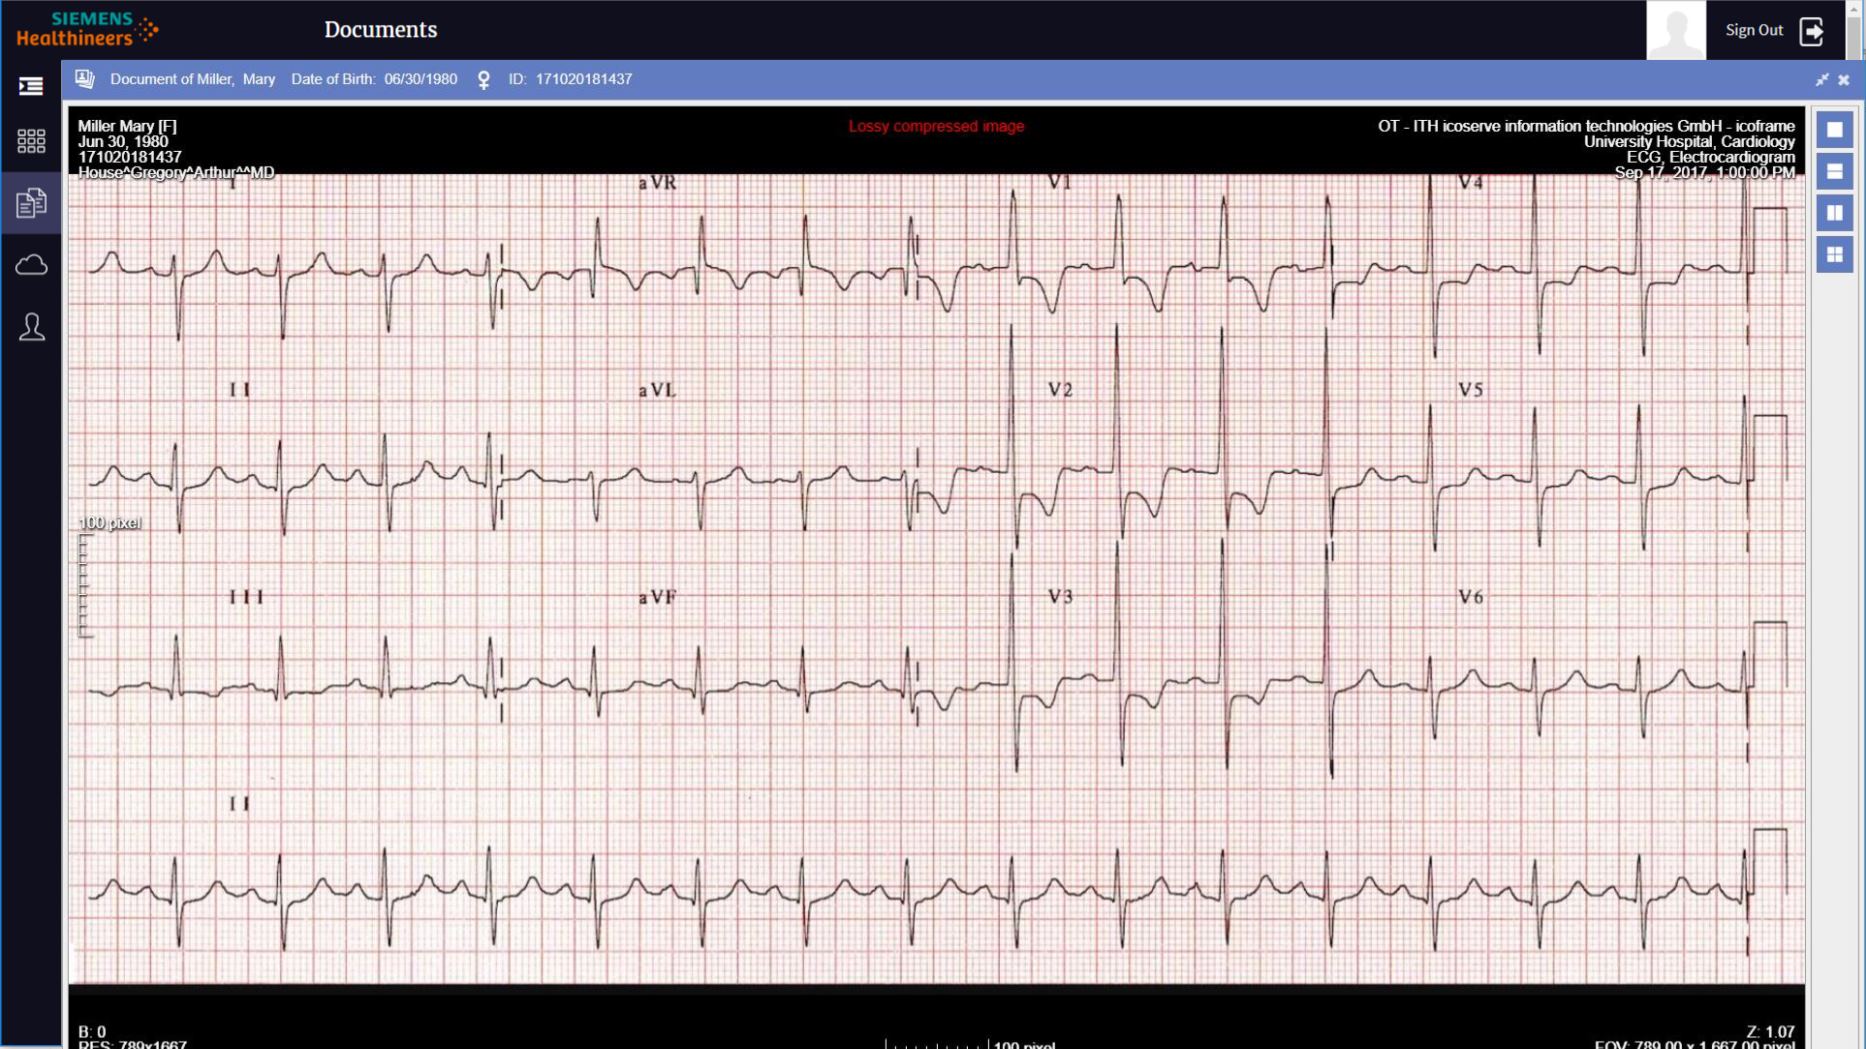Click the Siemens Healthineers logo
Screen dimensions: 1866x1049
86,28
